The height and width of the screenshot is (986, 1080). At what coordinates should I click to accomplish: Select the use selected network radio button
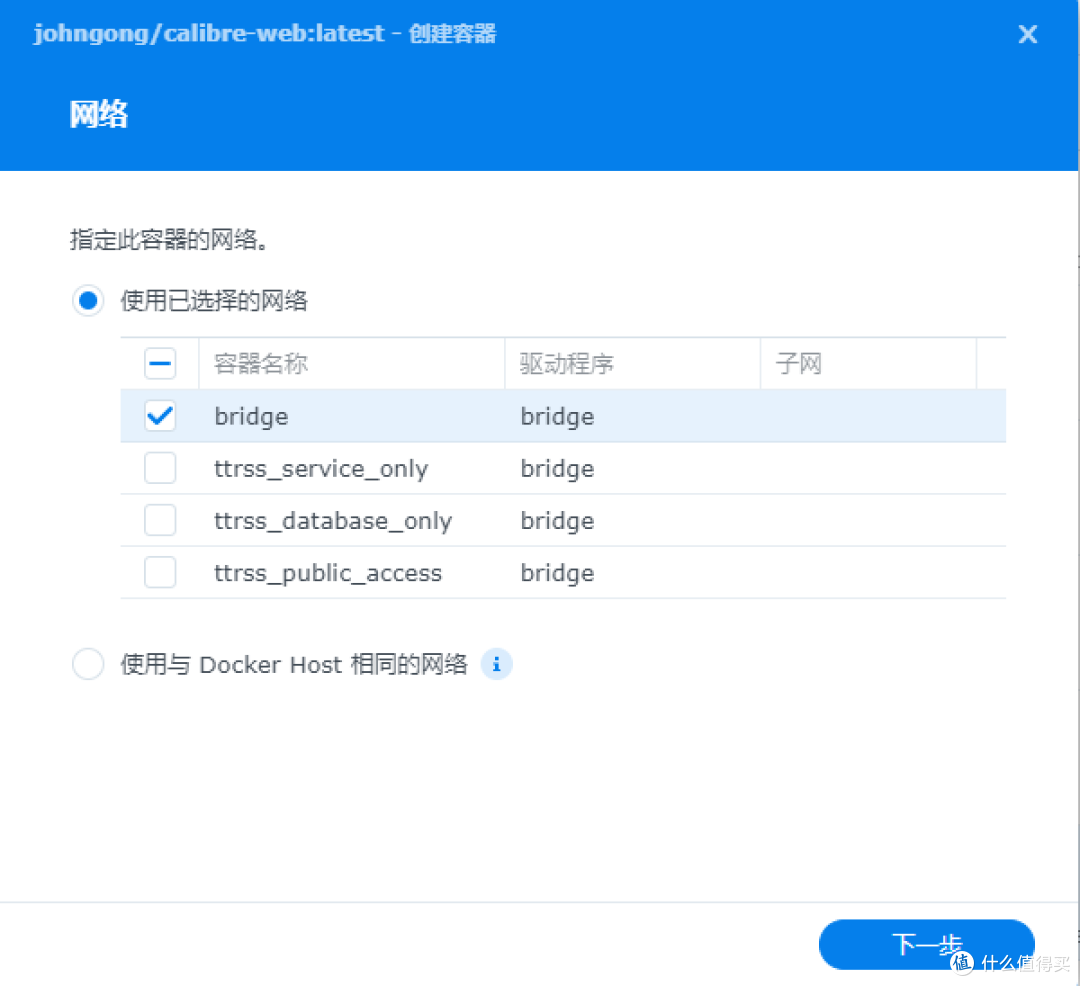tap(88, 301)
